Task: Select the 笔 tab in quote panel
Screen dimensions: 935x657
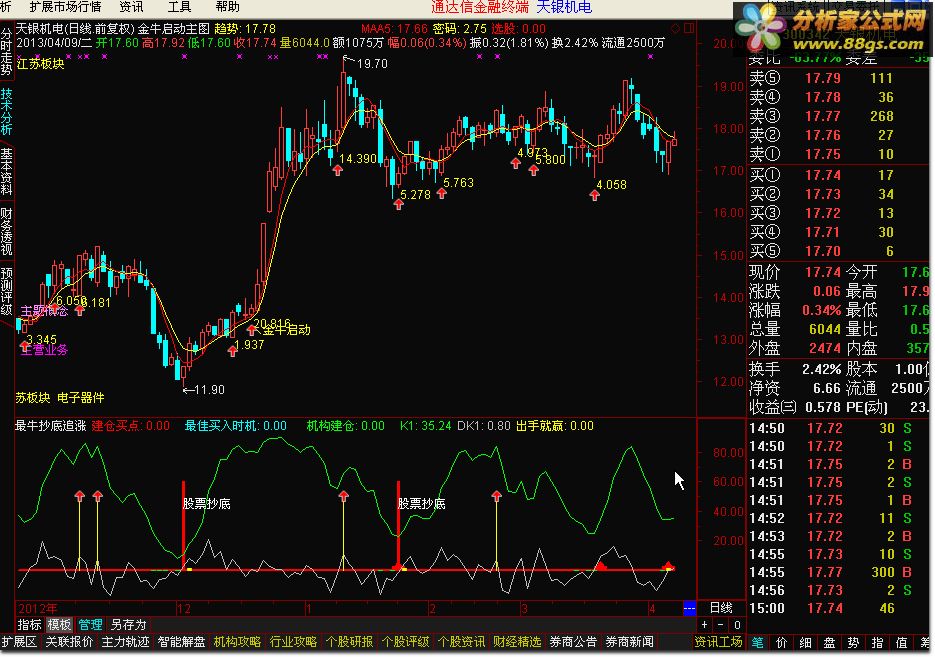Action: [x=757, y=643]
